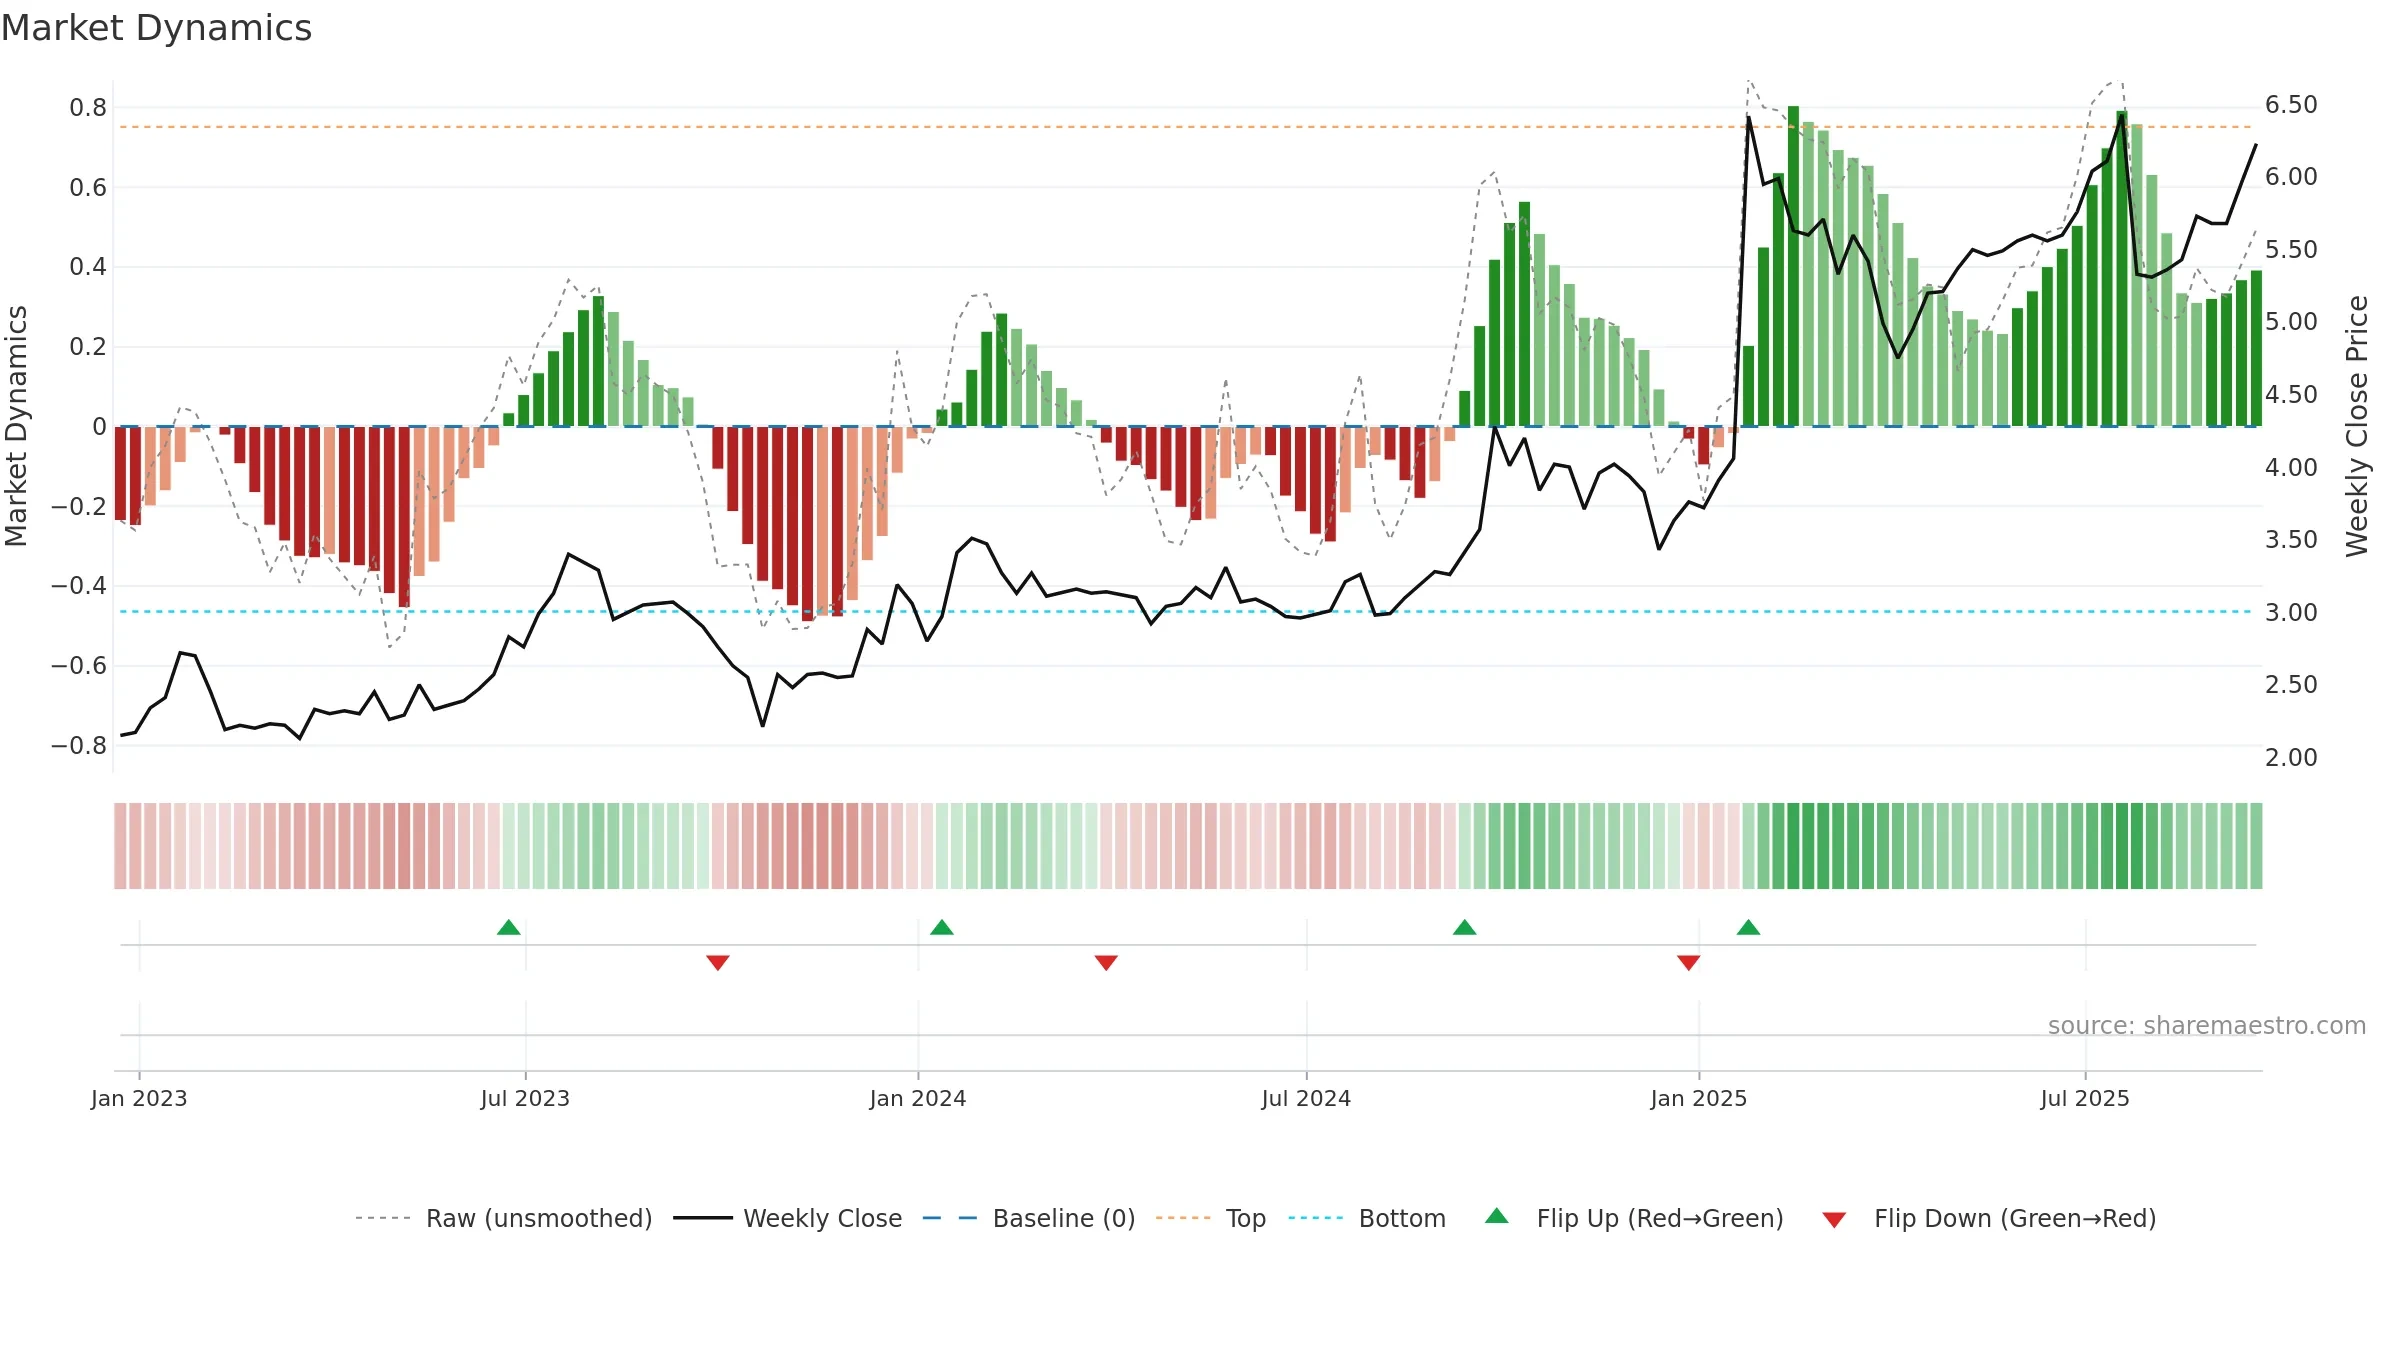Click the 3.00 right axis tick label
The image size is (2400, 1350).
pyautogui.click(x=2291, y=613)
